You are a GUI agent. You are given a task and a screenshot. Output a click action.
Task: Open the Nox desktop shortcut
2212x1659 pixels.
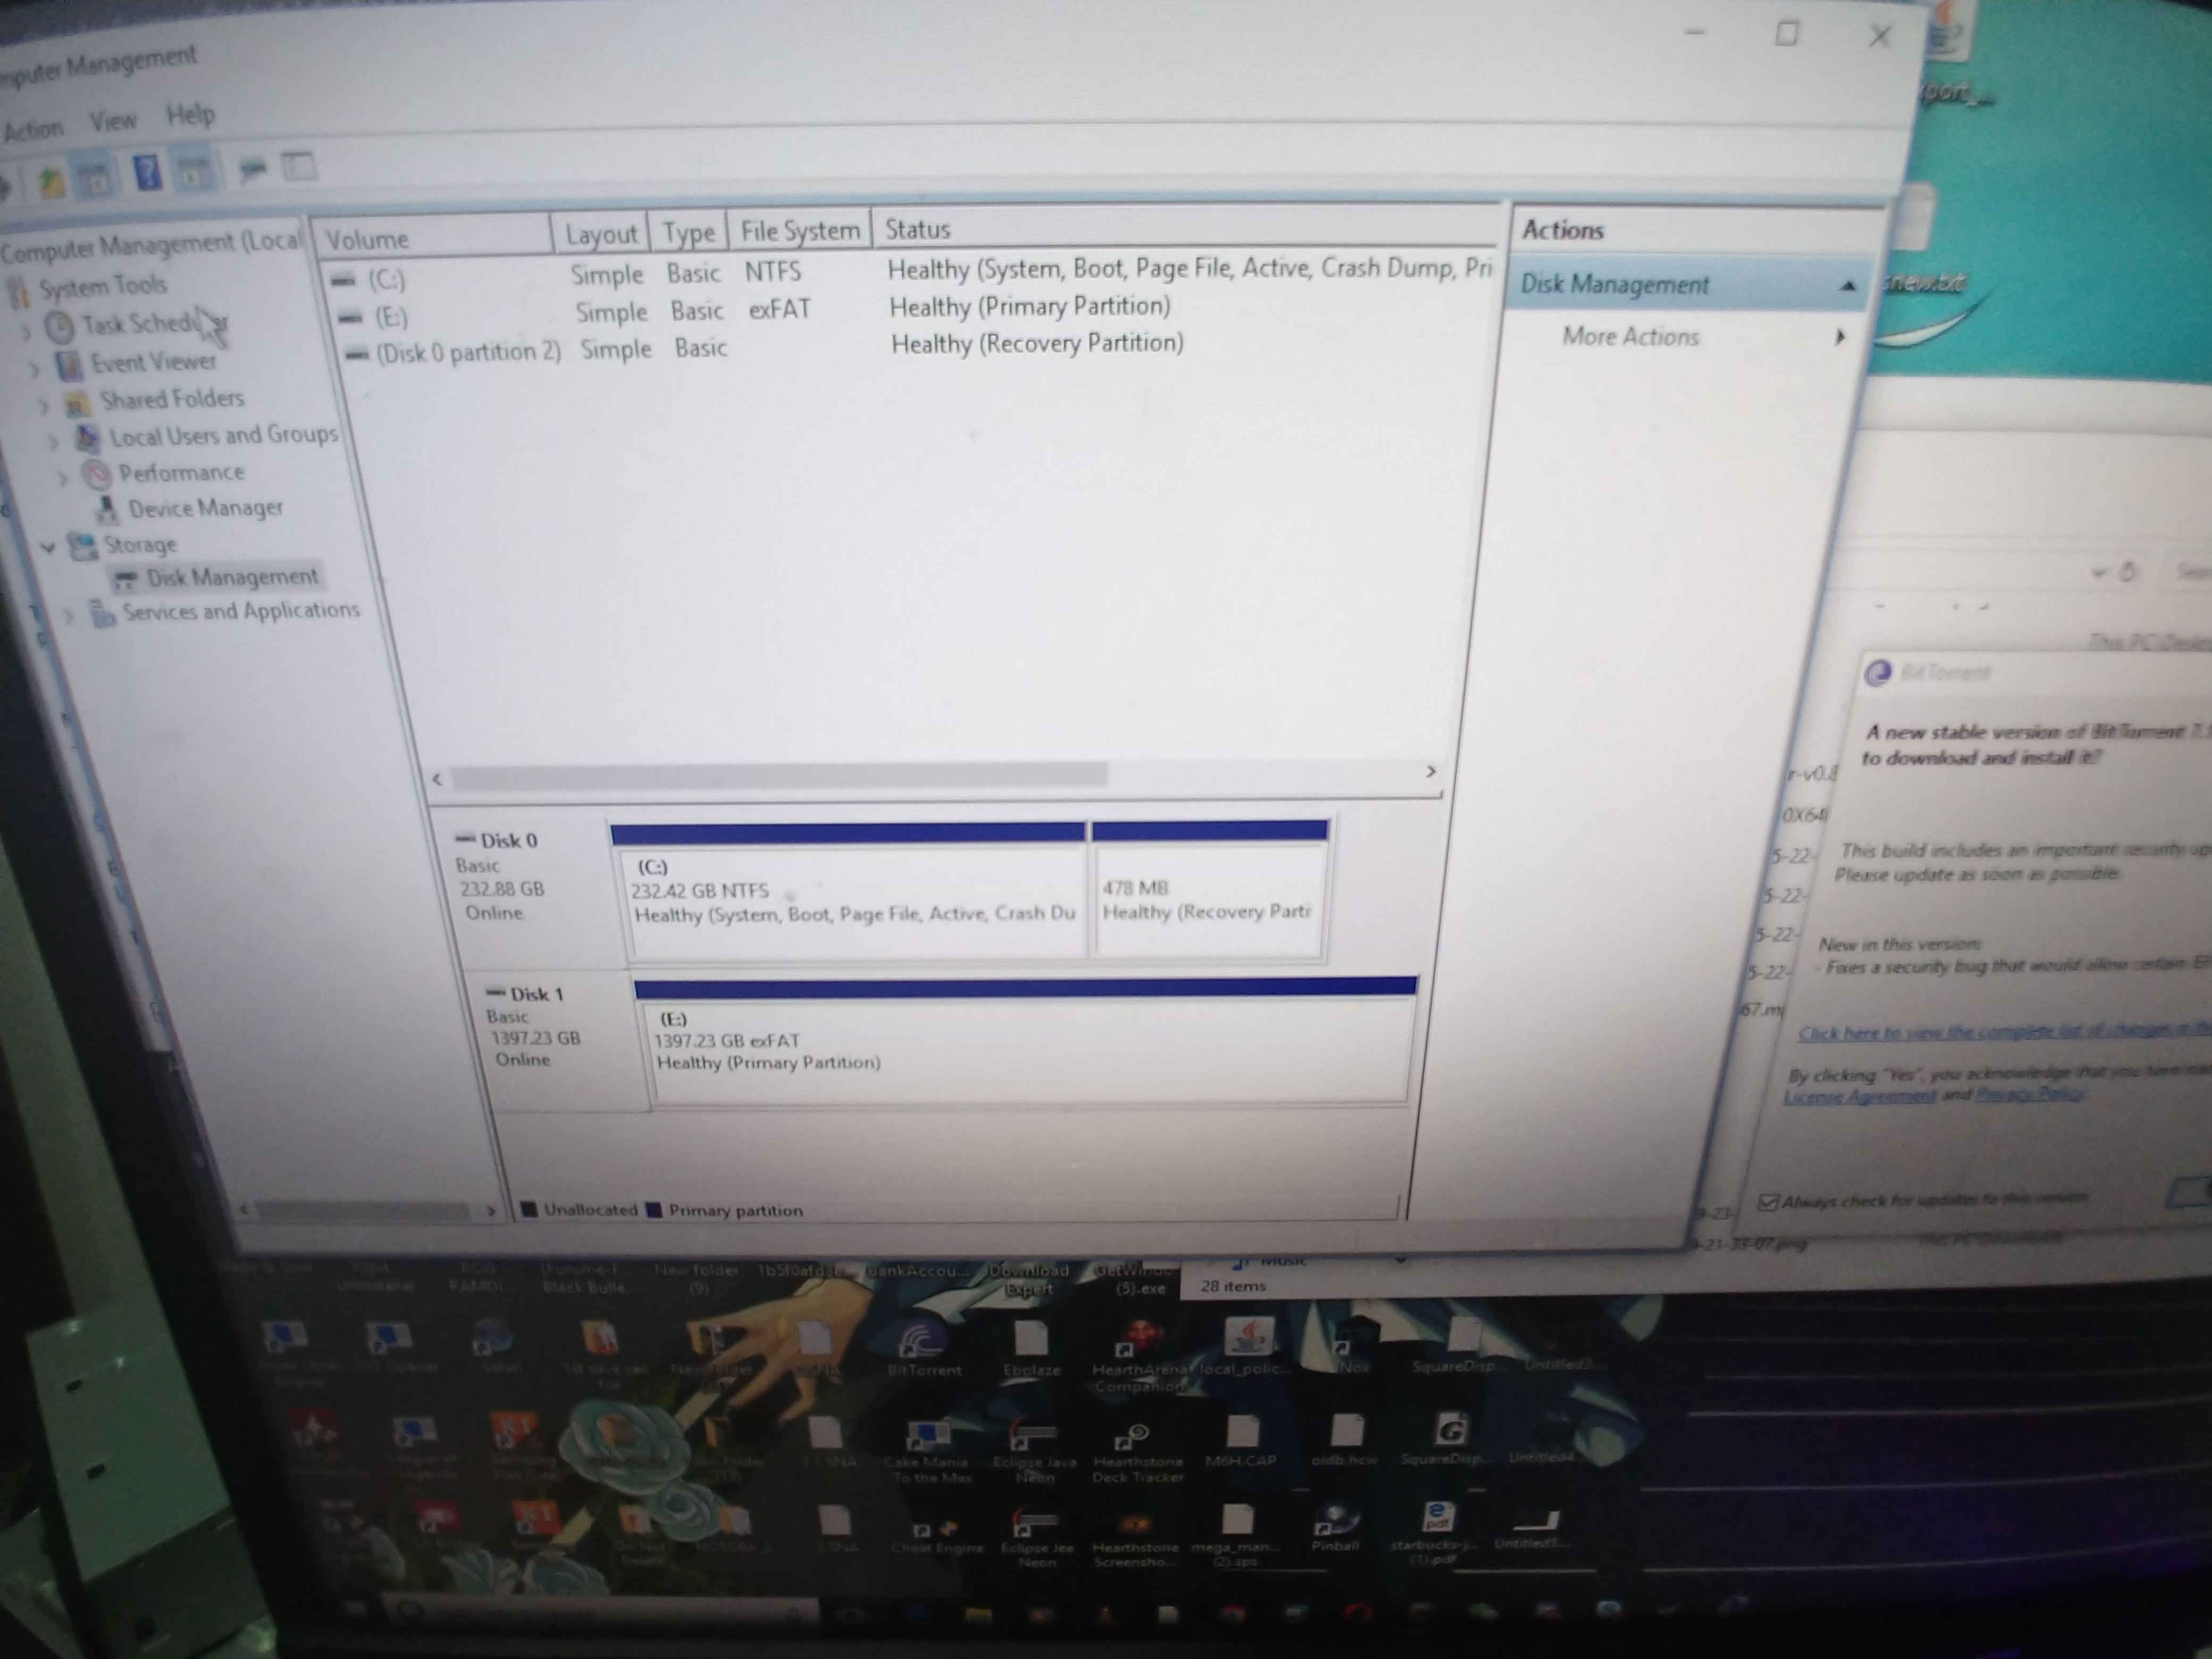click(1352, 1345)
